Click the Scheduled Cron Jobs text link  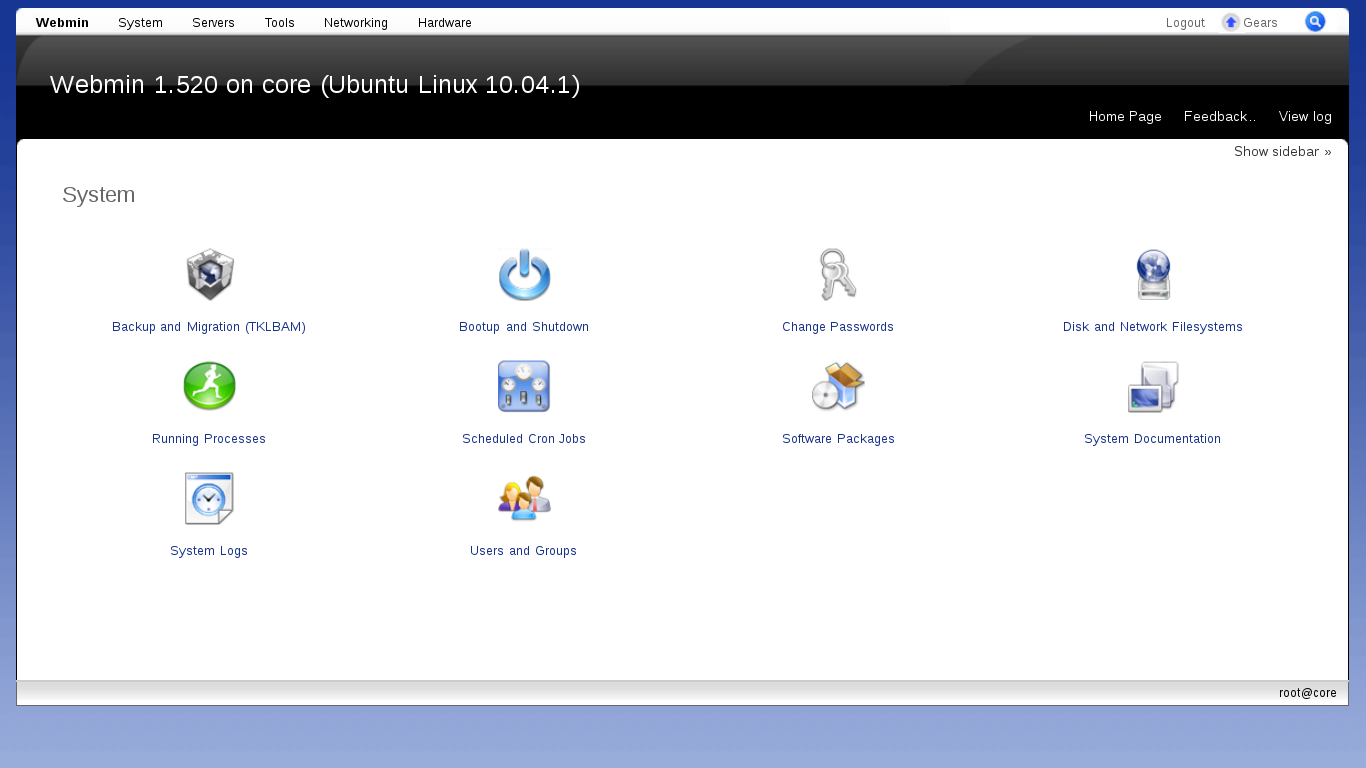tap(524, 439)
